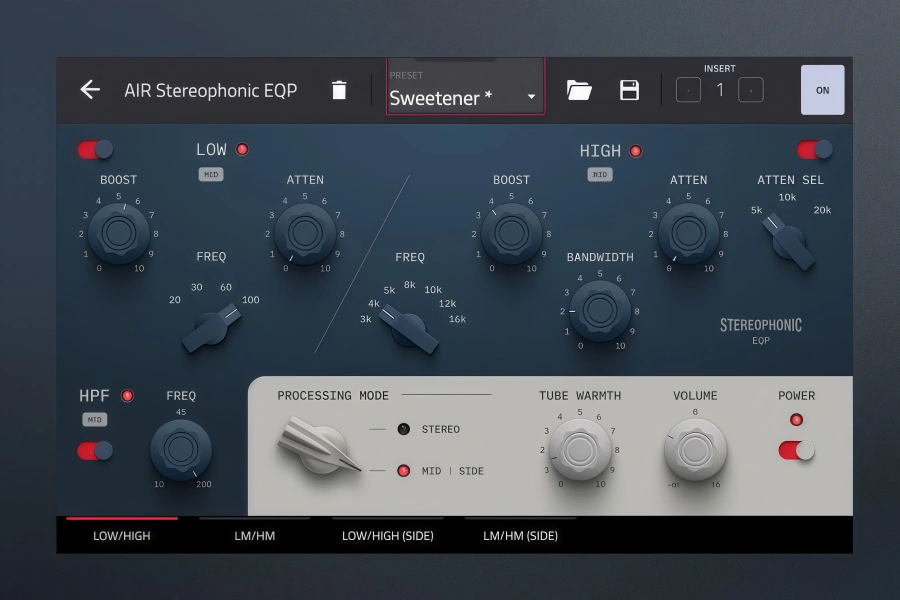Image resolution: width=900 pixels, height=600 pixels.
Task: Switch to the LOW/HIGH (SIDE) tab
Action: click(387, 535)
